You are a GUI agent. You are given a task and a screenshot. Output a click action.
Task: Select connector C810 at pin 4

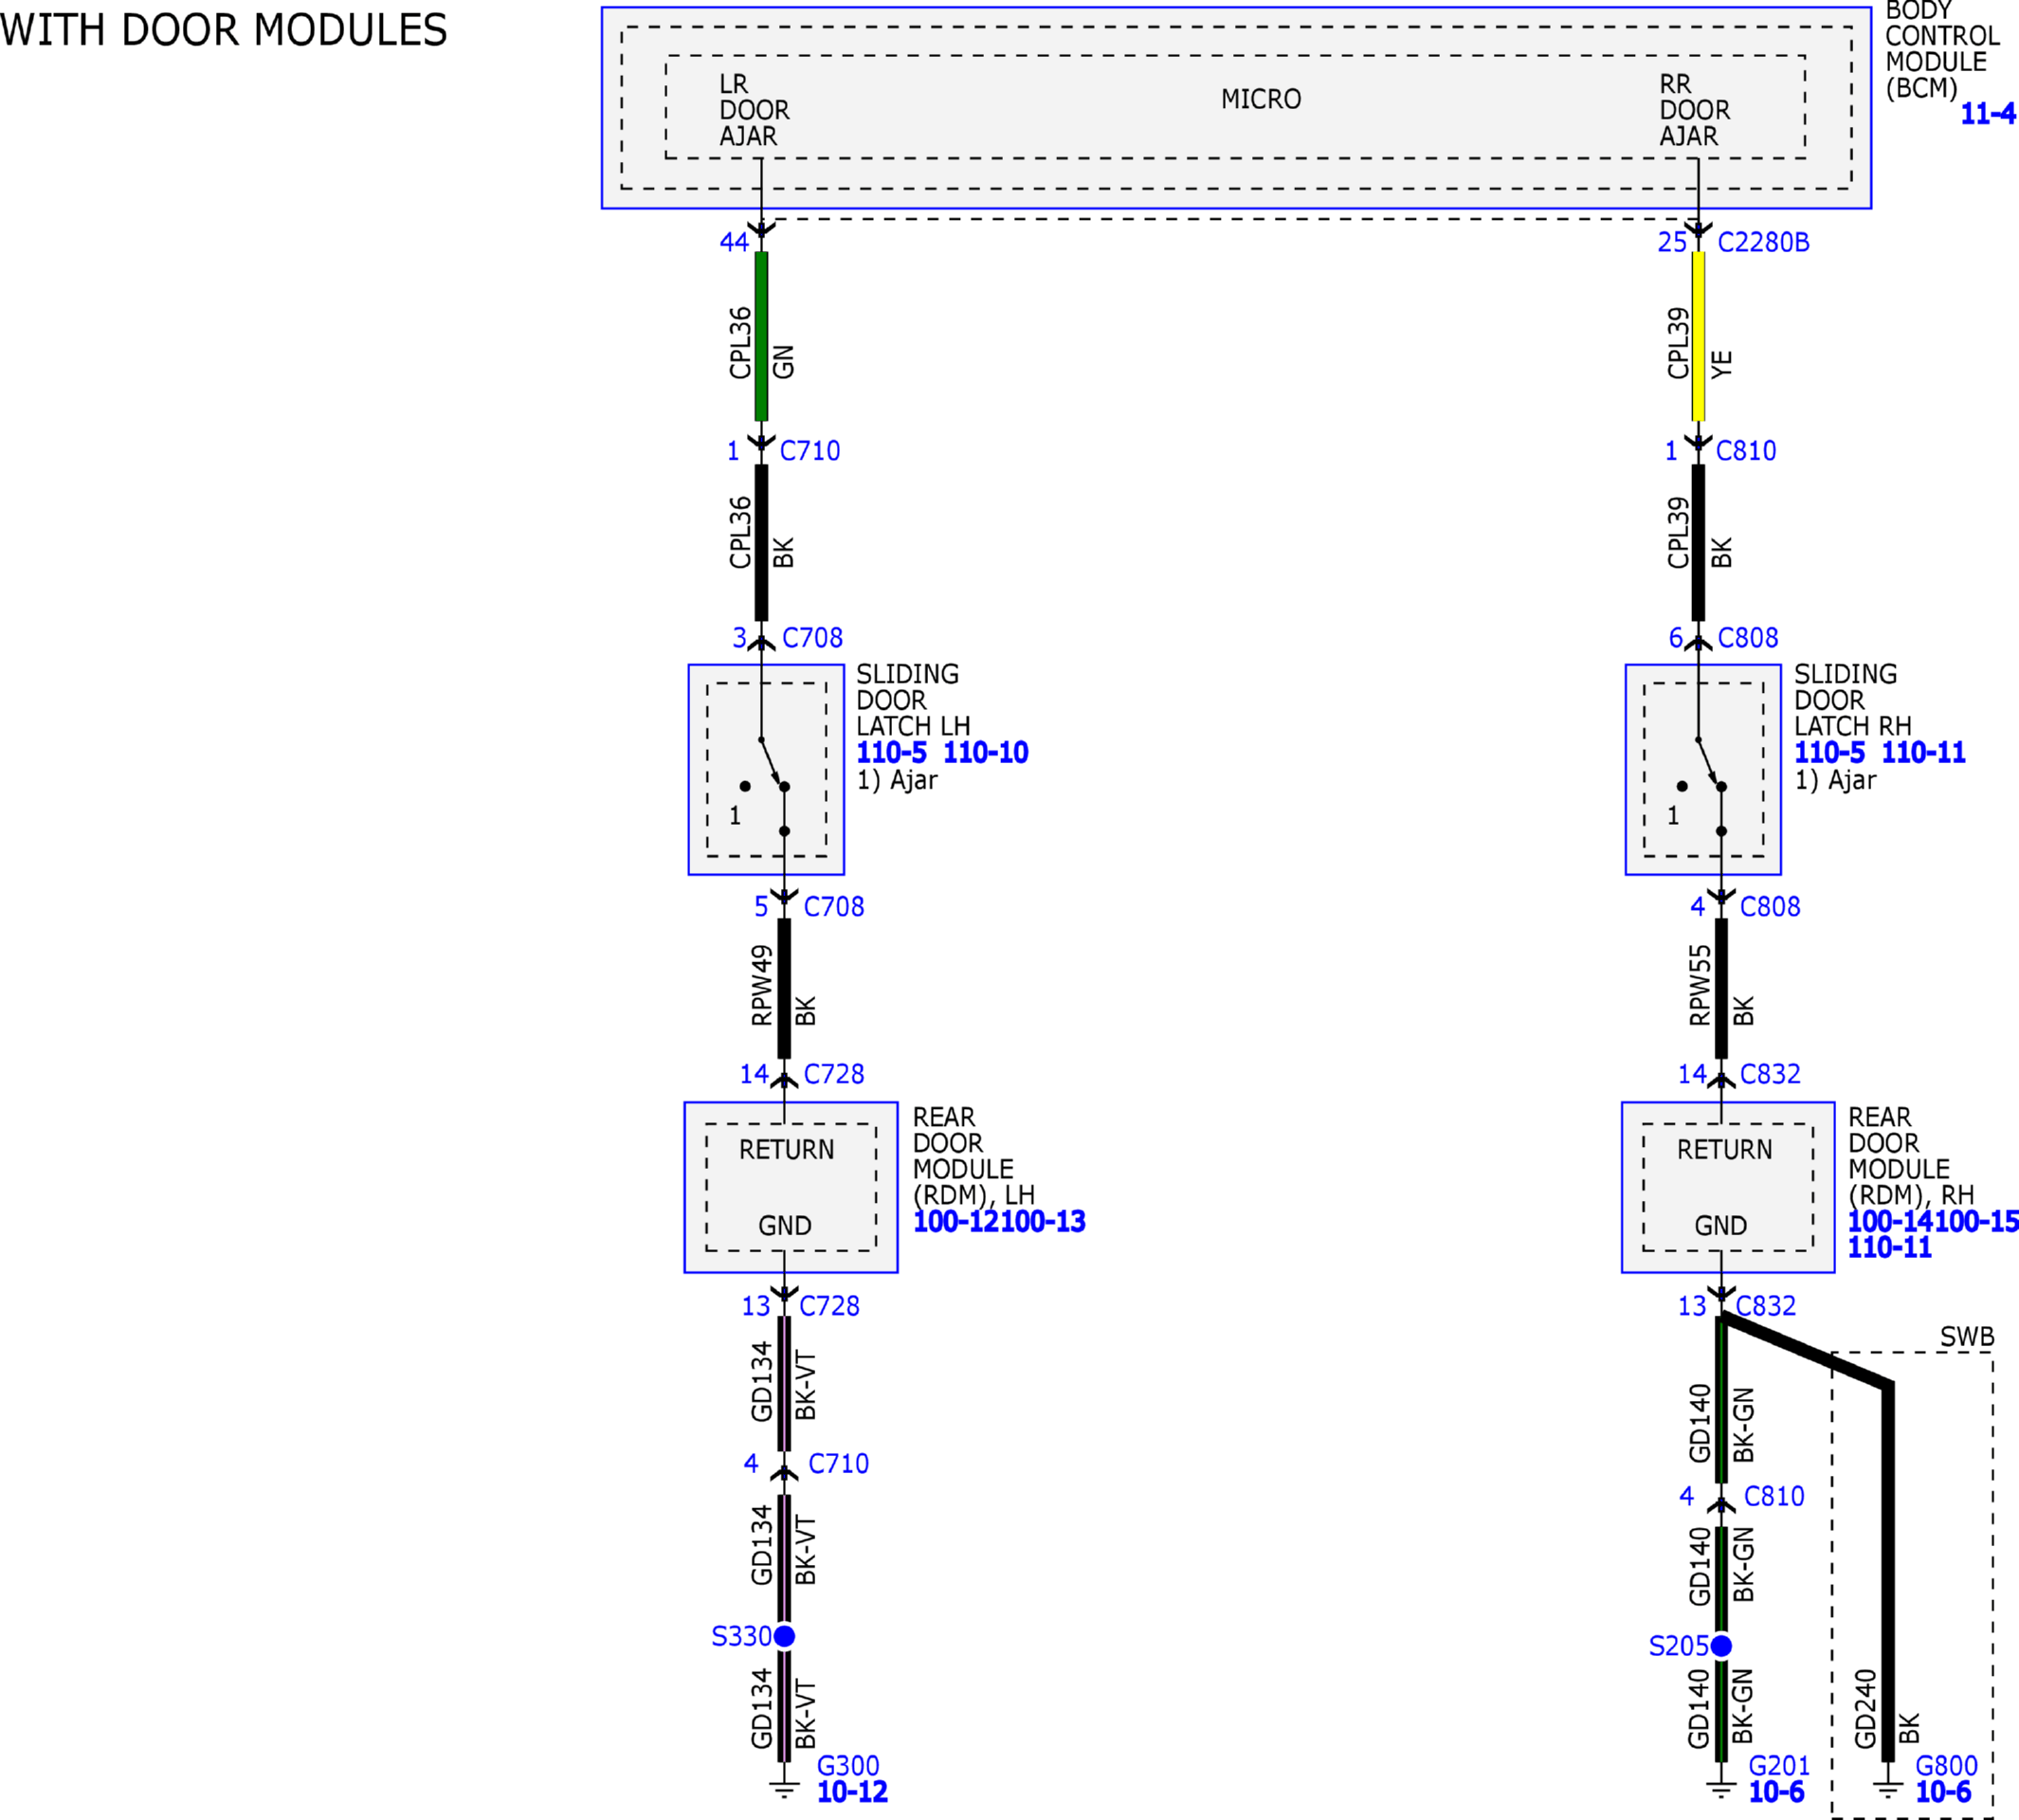[x=1774, y=1497]
